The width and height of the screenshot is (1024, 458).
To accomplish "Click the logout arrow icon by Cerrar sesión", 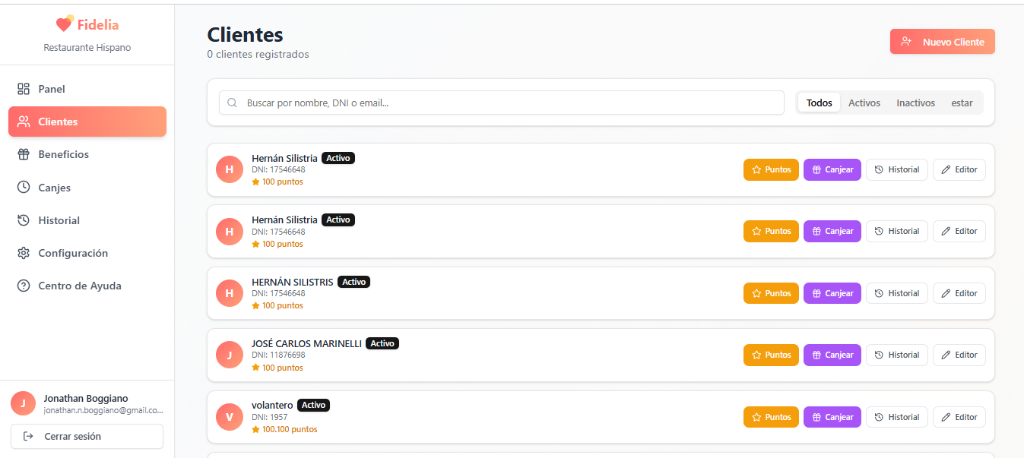I will 28,436.
